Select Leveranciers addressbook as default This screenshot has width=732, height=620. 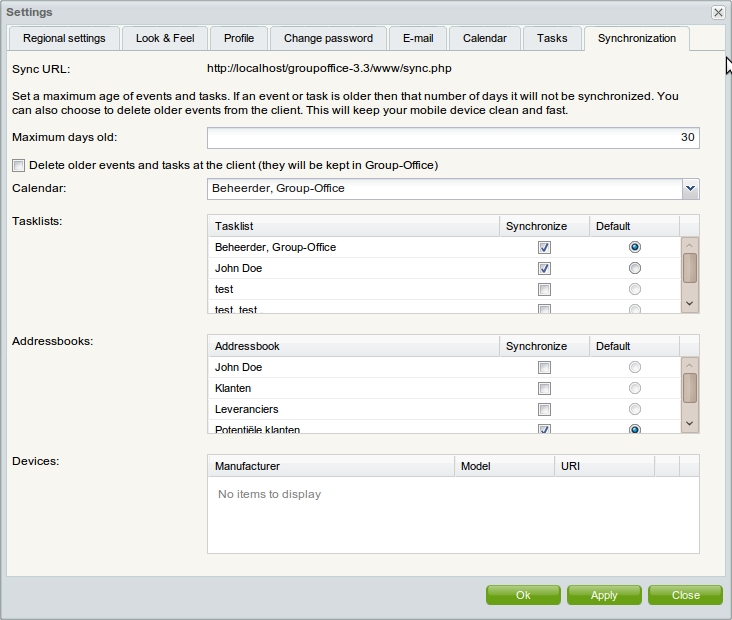(x=634, y=409)
